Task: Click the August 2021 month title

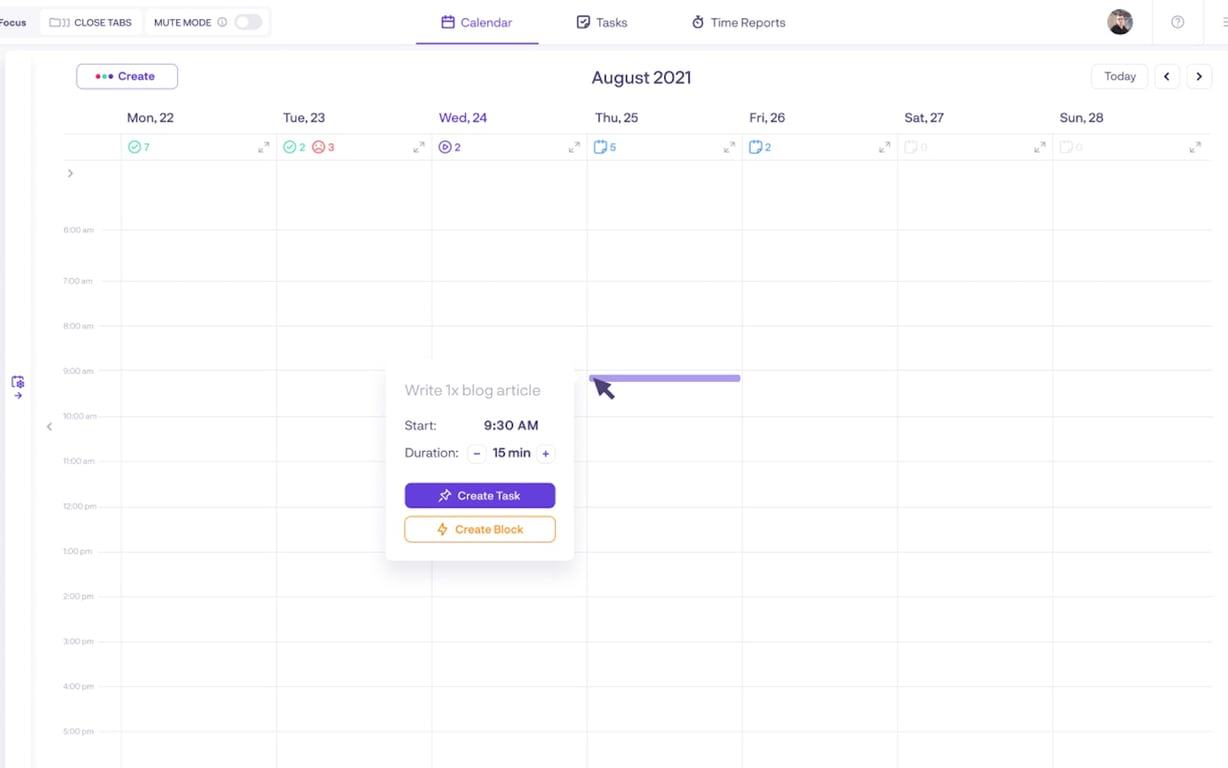Action: [x=641, y=77]
